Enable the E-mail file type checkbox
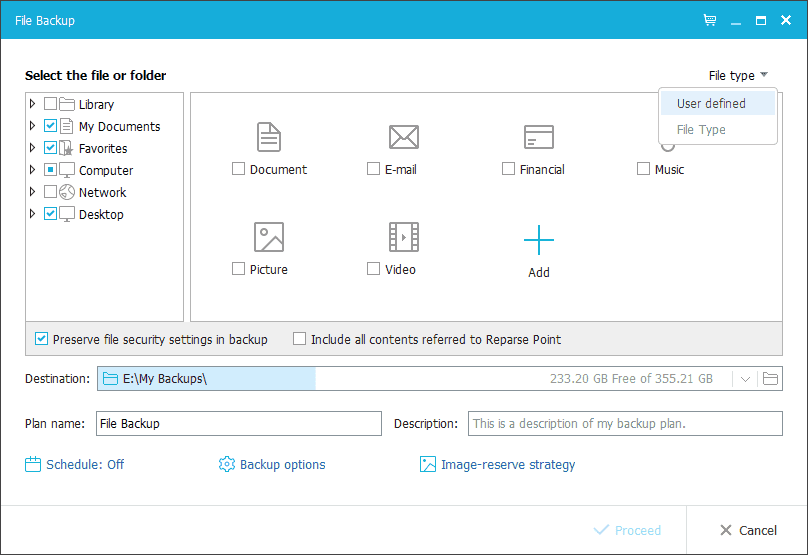 [x=373, y=169]
